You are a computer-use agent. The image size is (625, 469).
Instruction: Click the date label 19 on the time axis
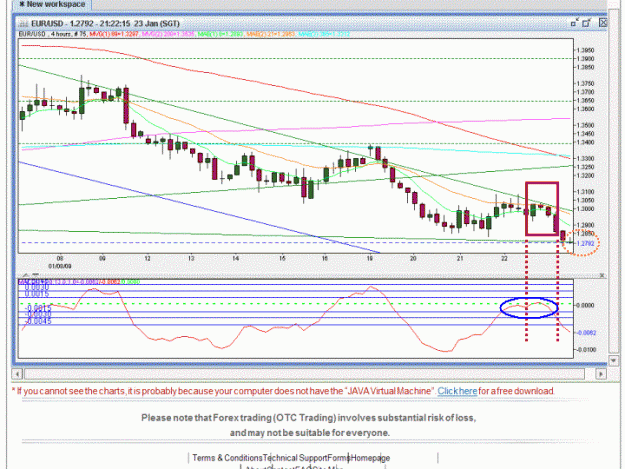(369, 259)
